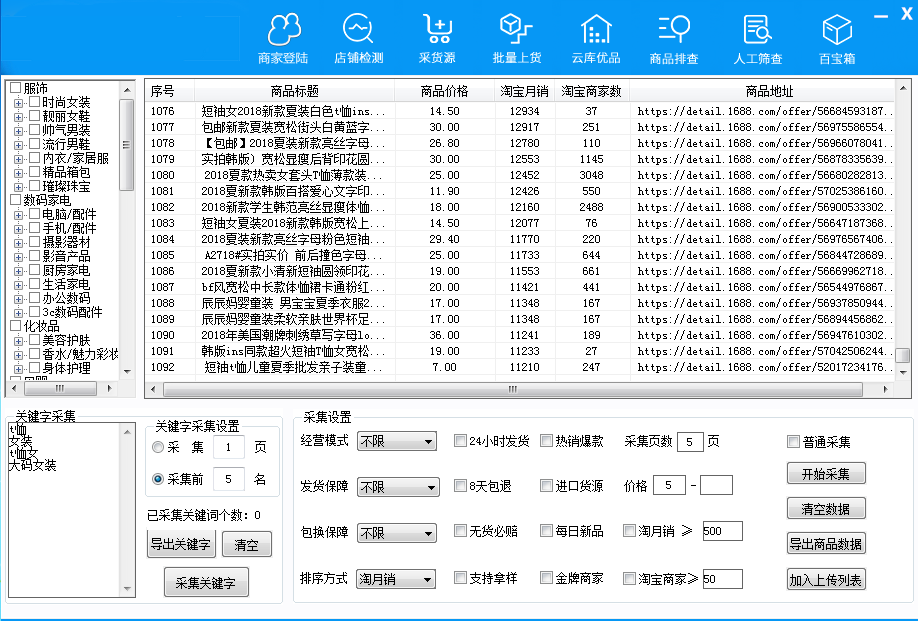Open the 包换保障 dropdown
Screen dimensions: 918x621
397,533
